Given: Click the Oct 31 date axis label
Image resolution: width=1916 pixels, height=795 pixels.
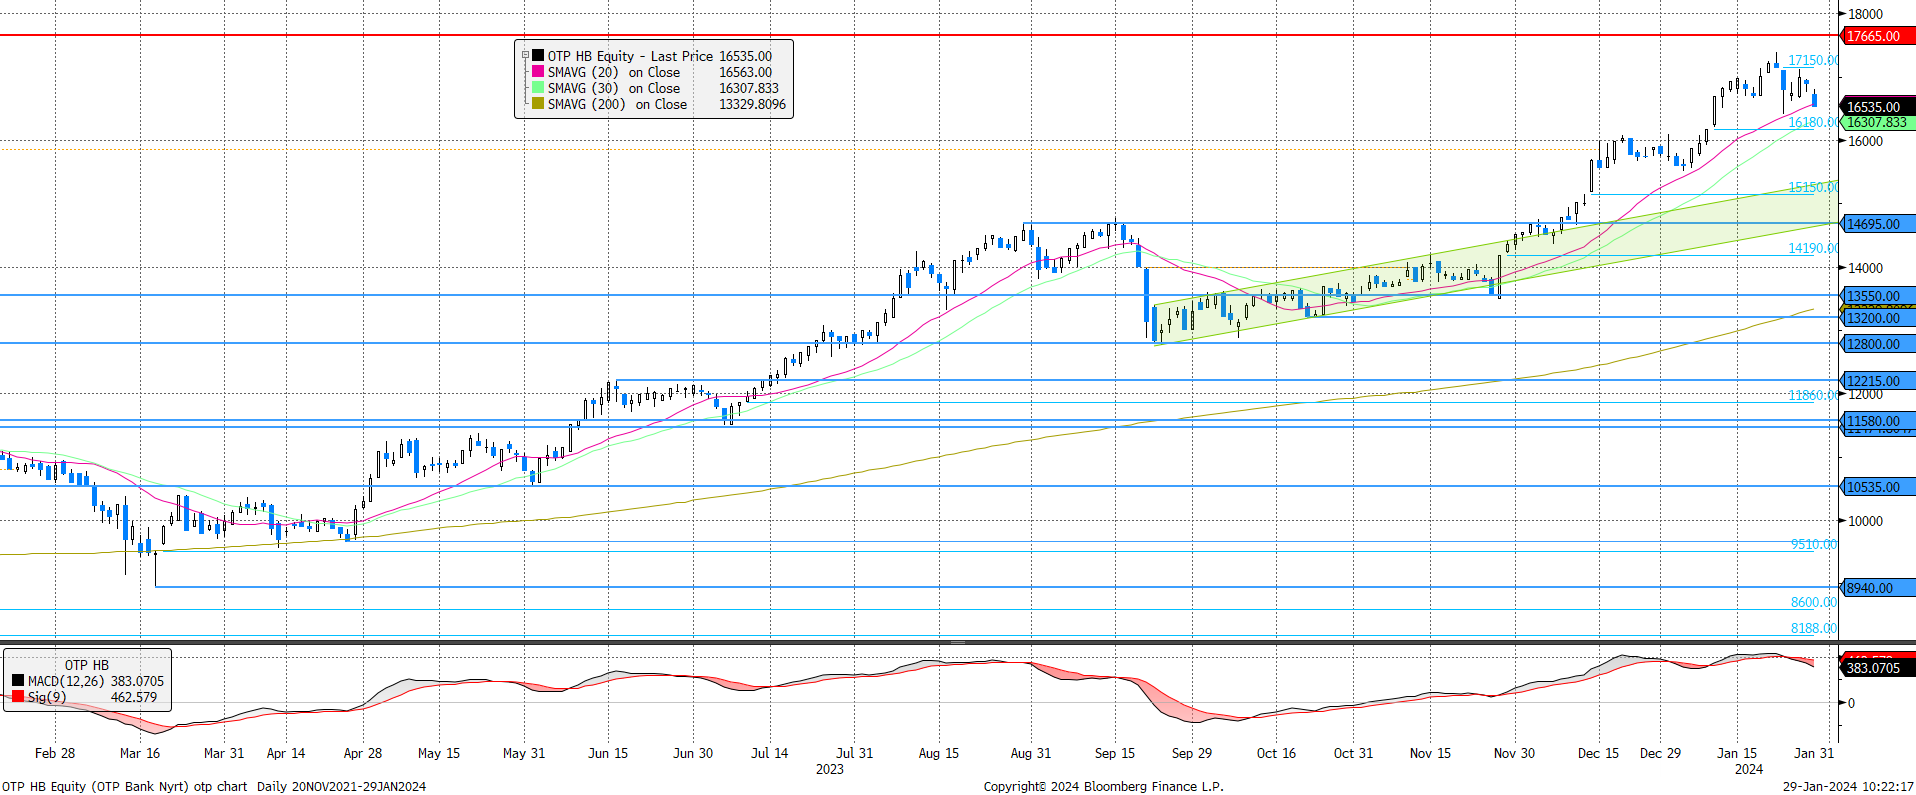Looking at the screenshot, I should pyautogui.click(x=1353, y=753).
